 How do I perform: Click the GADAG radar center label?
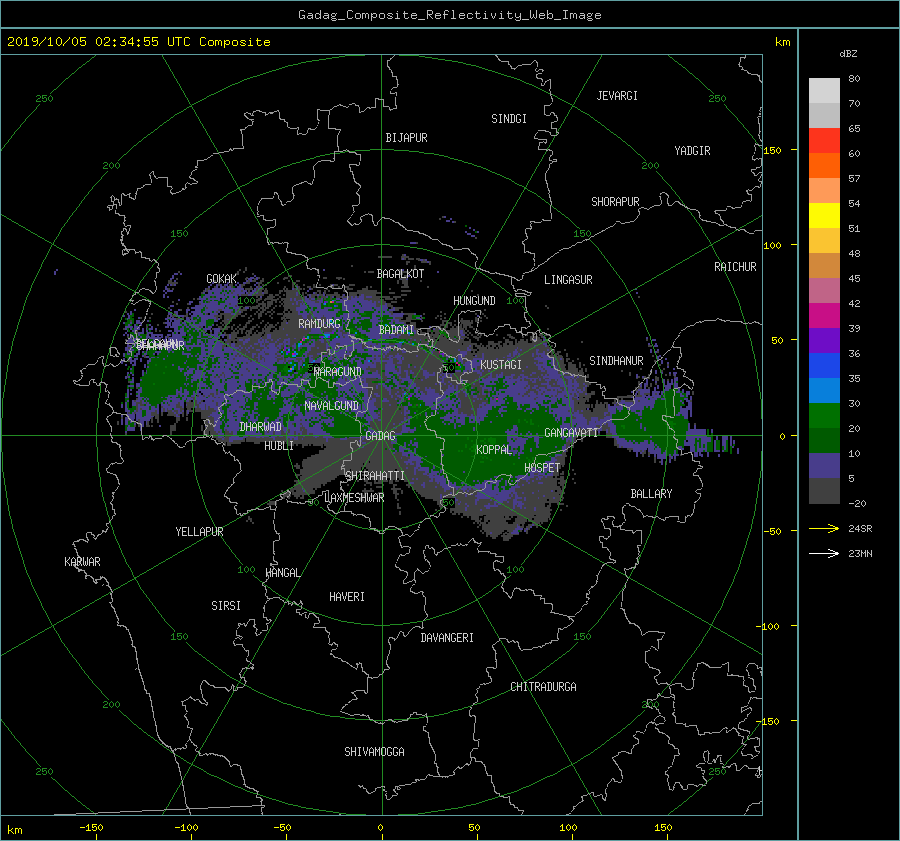(381, 436)
